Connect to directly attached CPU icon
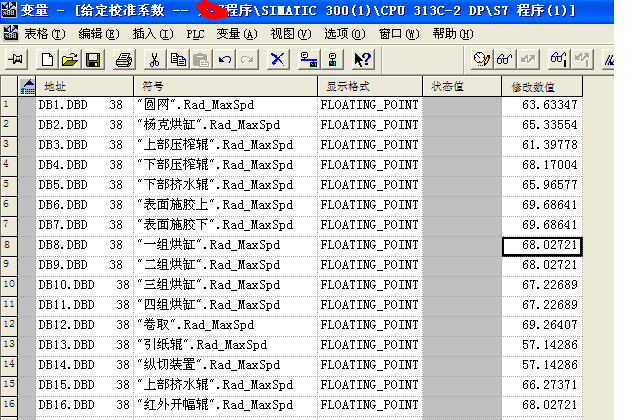The width and height of the screenshot is (640, 420). (332, 60)
